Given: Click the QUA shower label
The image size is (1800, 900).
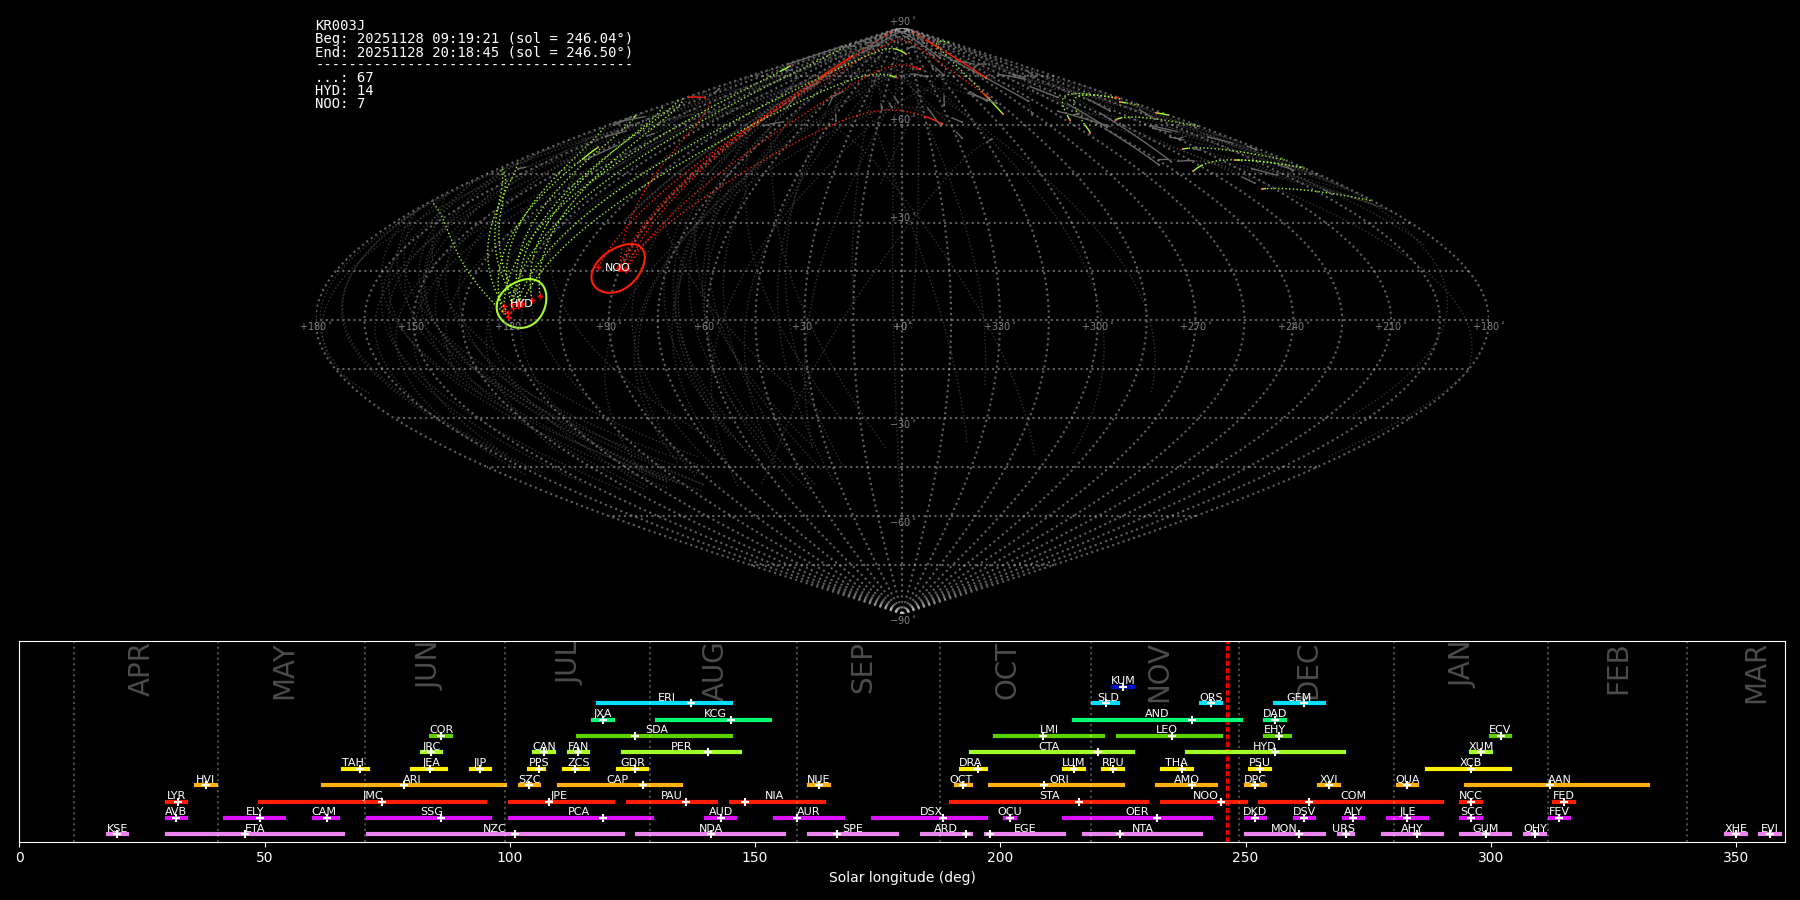Looking at the screenshot, I should (x=1407, y=779).
